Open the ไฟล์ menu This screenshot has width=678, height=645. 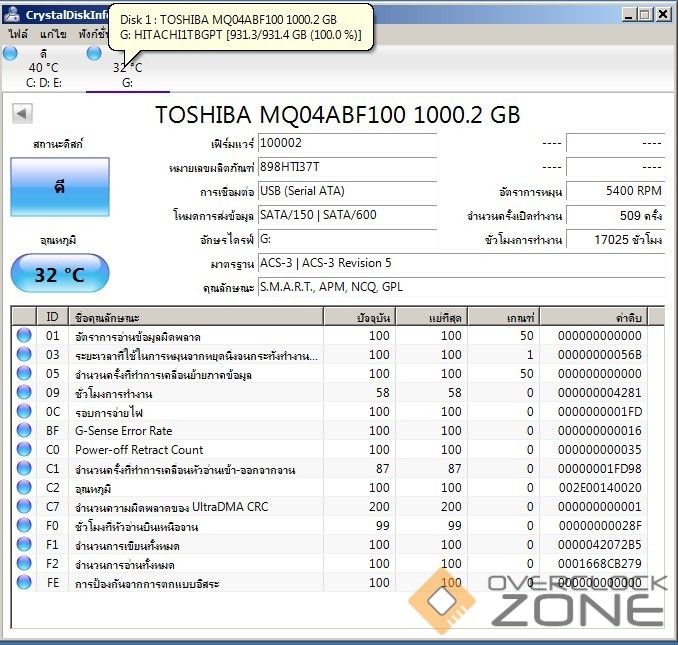tap(18, 33)
